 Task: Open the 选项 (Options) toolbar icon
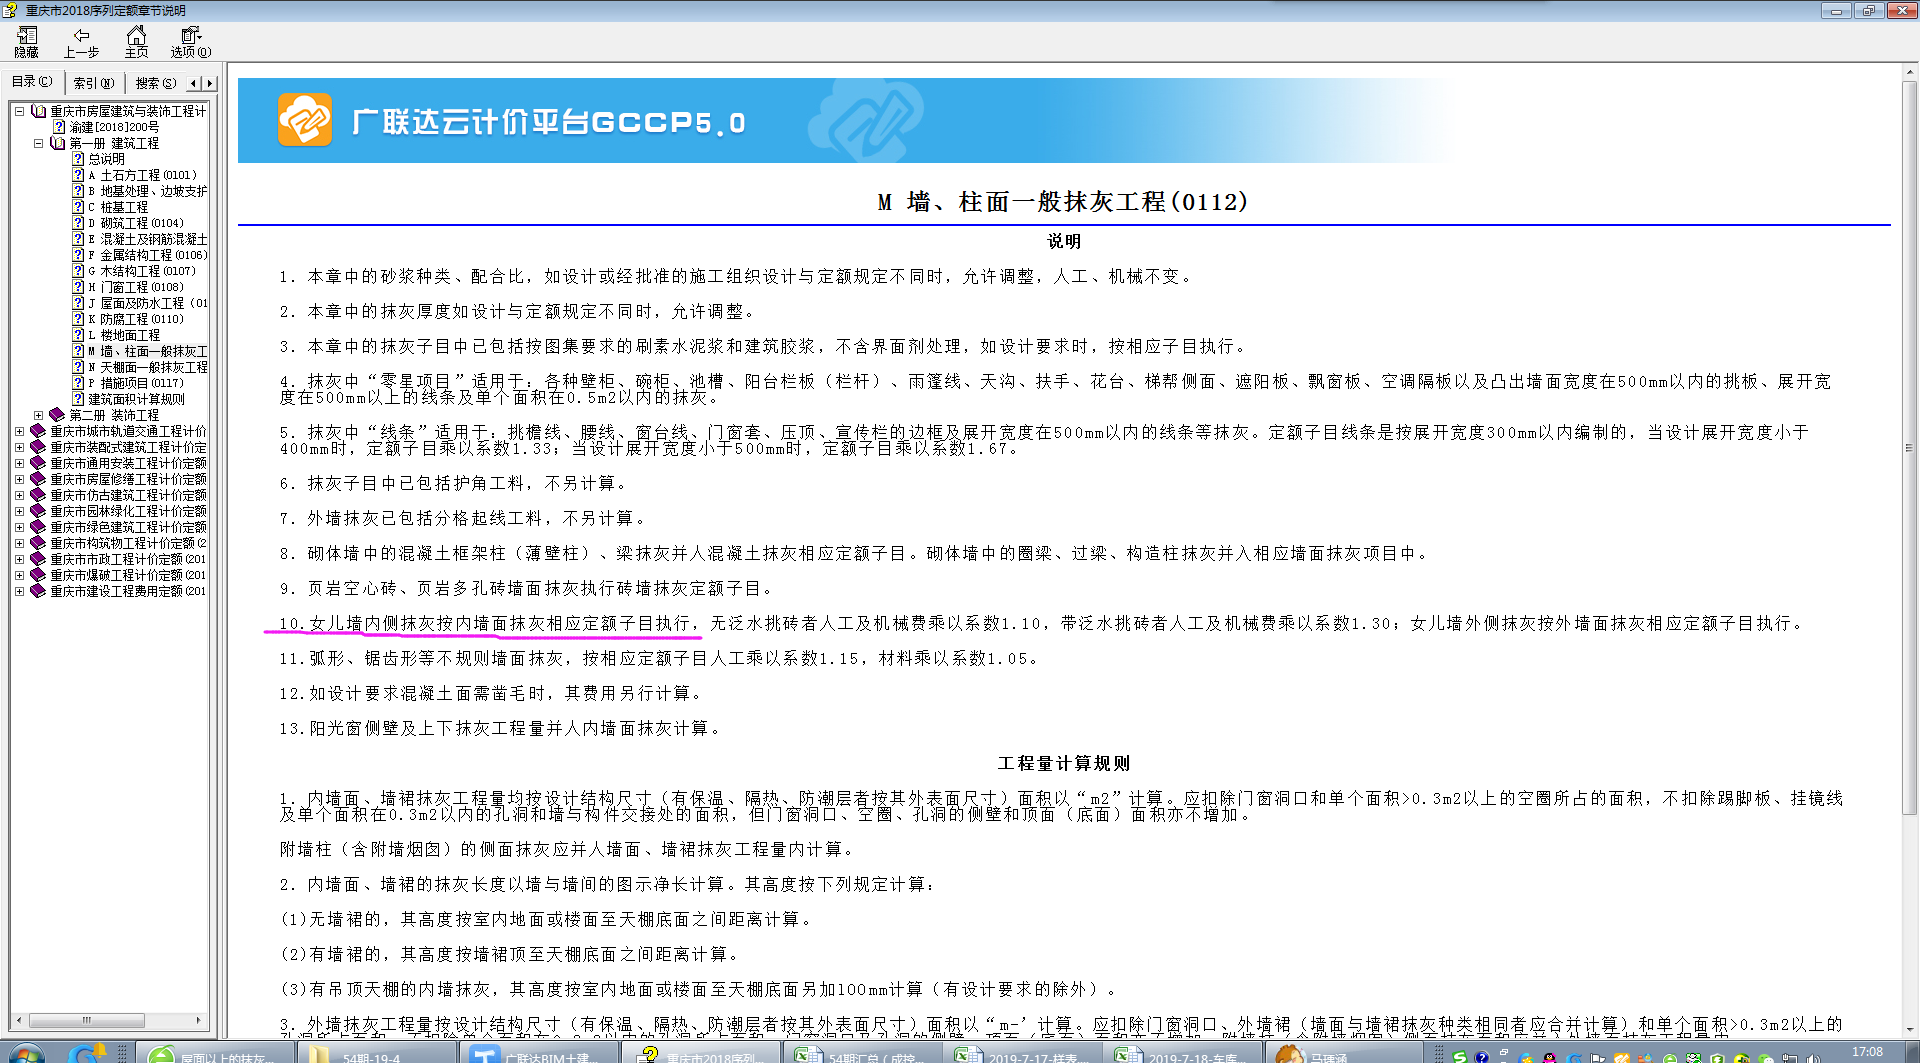coord(191,43)
